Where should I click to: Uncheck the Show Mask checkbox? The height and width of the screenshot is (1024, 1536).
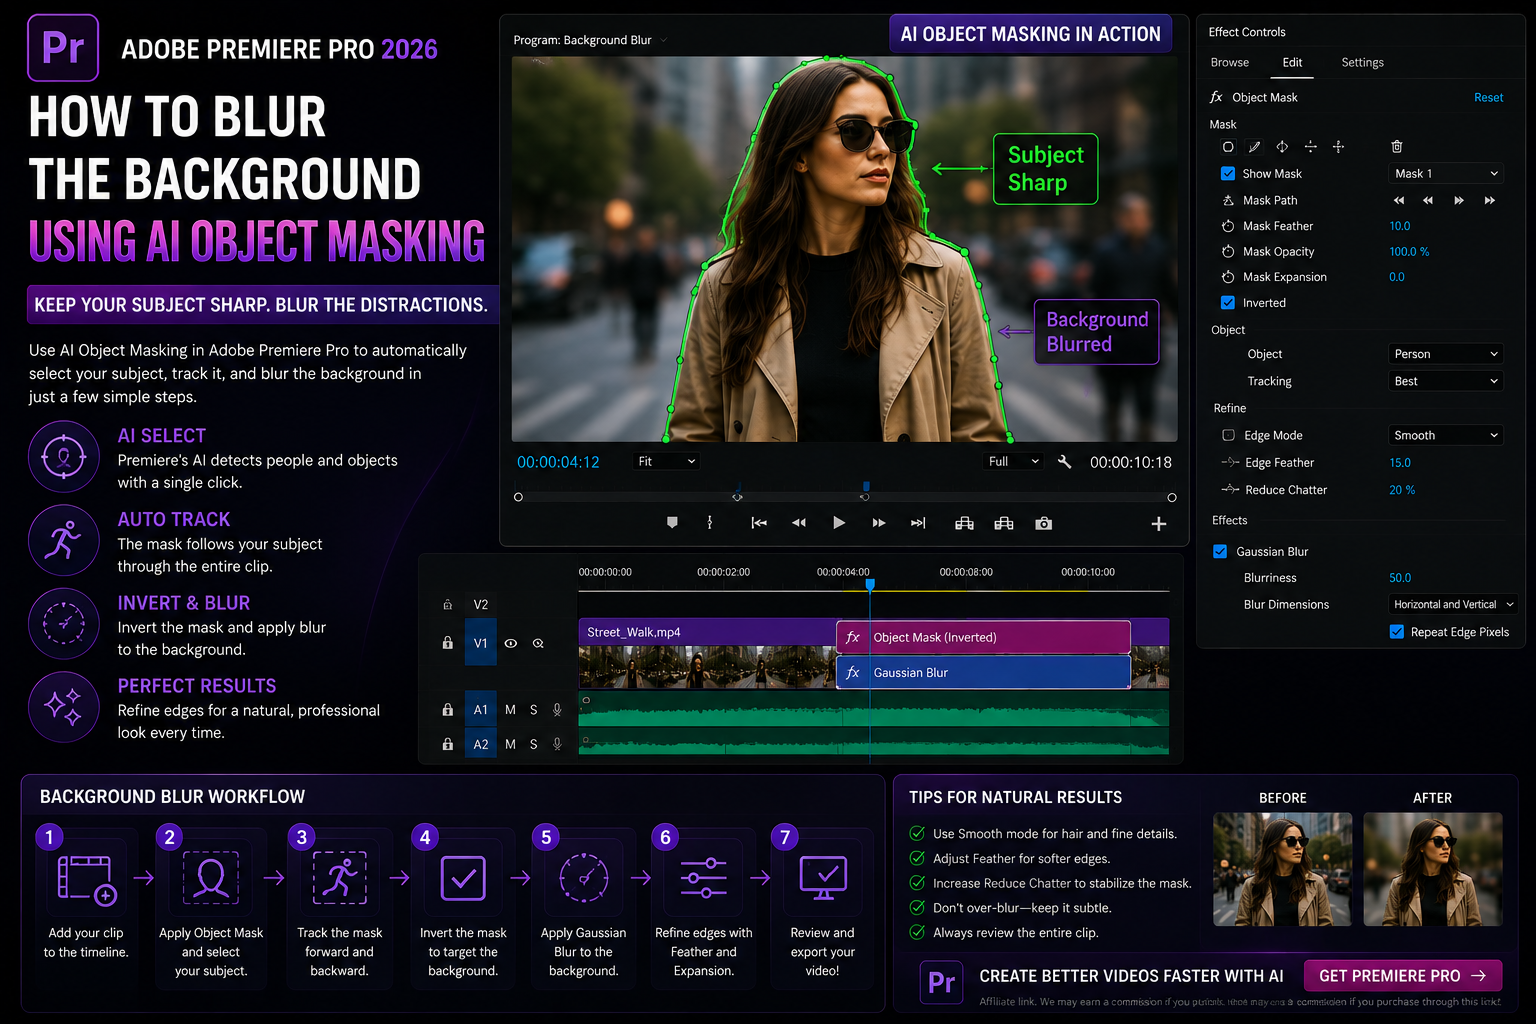1228,173
